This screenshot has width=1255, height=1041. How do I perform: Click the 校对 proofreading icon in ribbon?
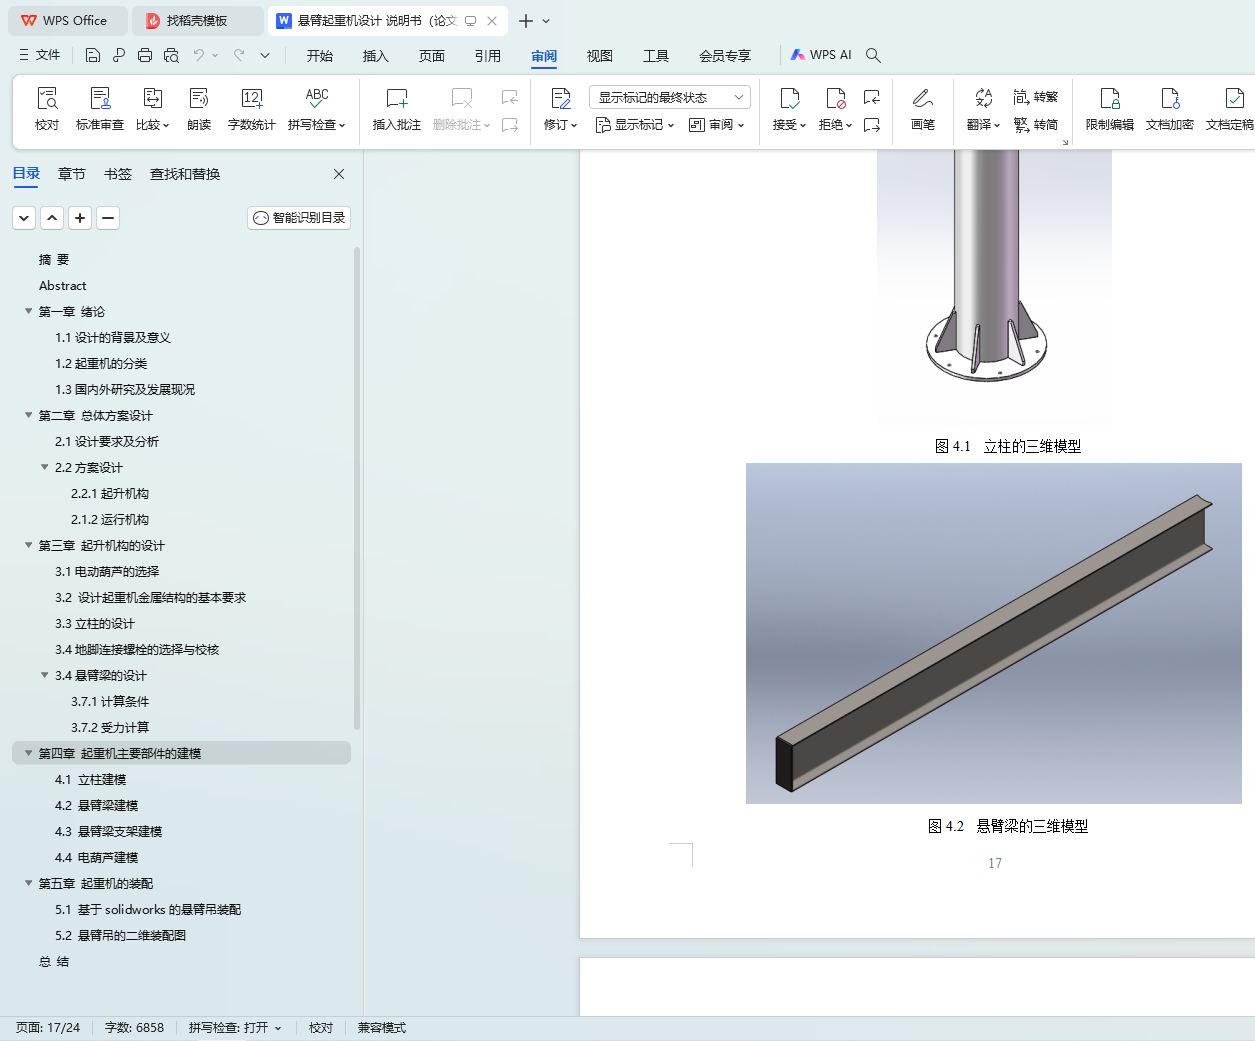click(47, 109)
